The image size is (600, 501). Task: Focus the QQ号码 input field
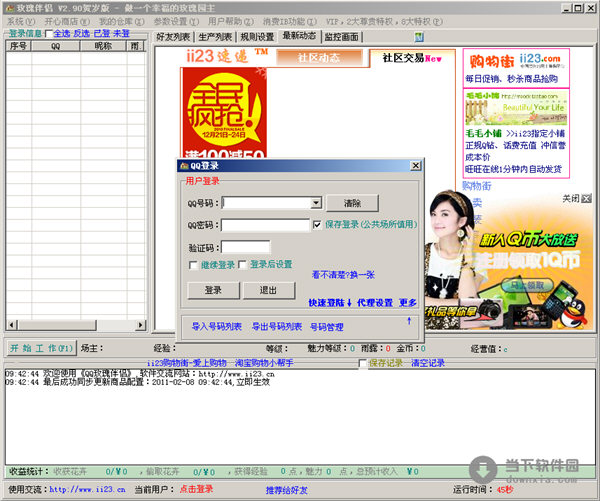point(267,203)
